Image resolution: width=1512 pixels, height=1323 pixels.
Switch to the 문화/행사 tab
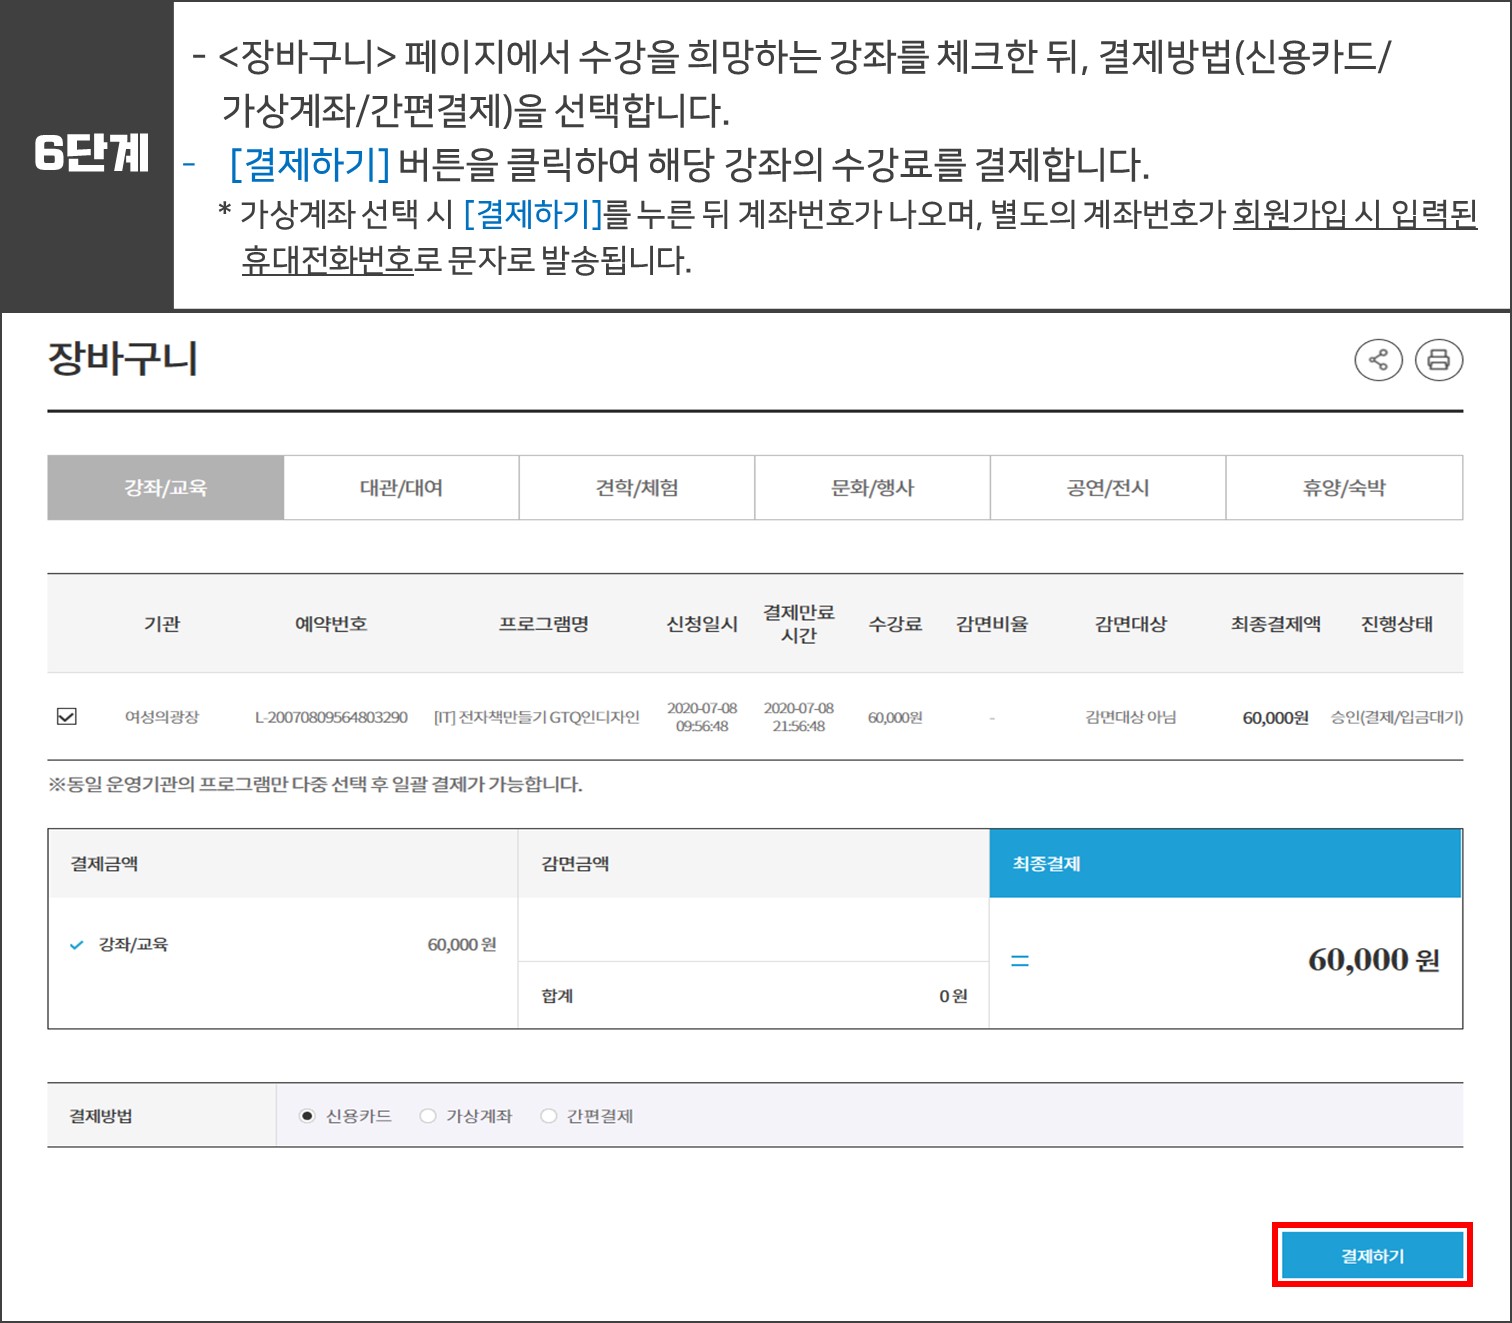point(873,488)
